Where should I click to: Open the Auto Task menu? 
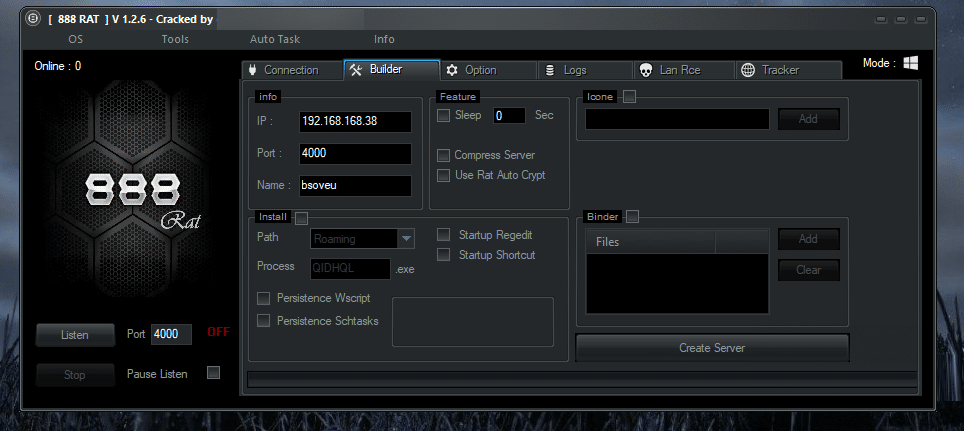pos(274,39)
